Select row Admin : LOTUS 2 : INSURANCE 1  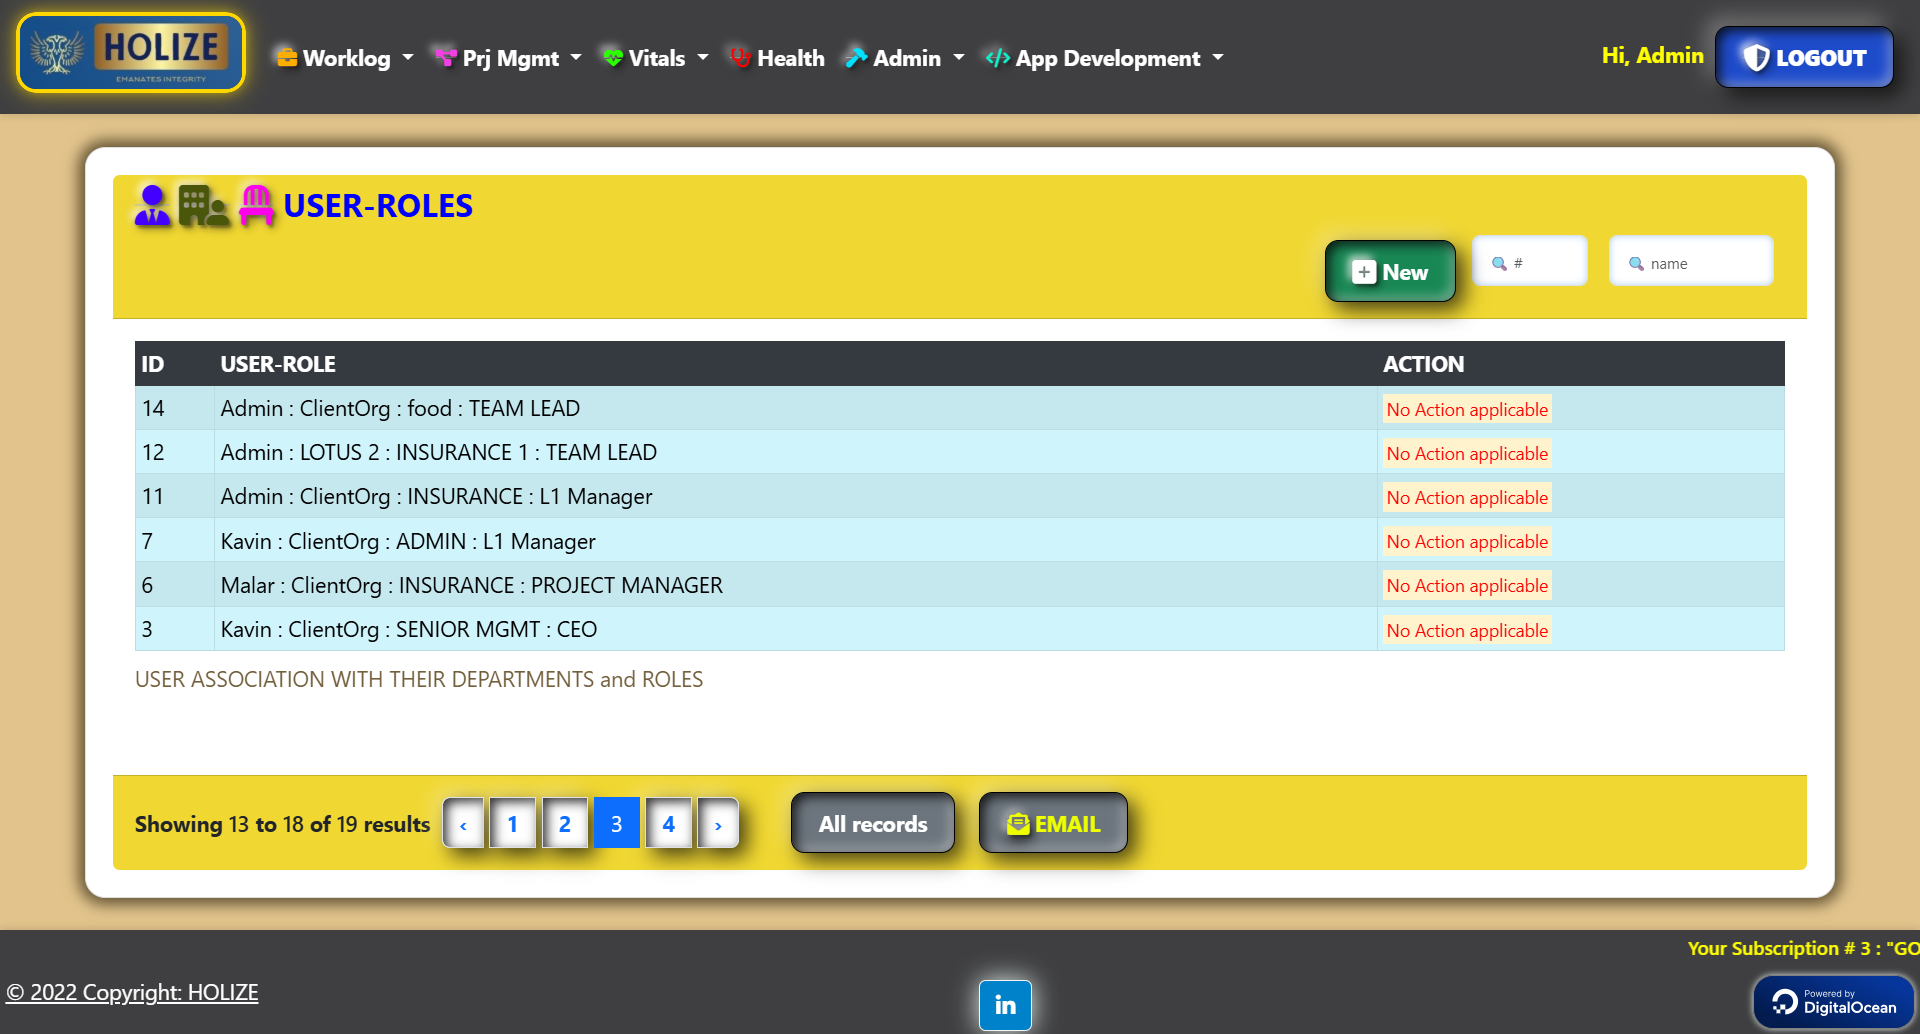(960, 452)
